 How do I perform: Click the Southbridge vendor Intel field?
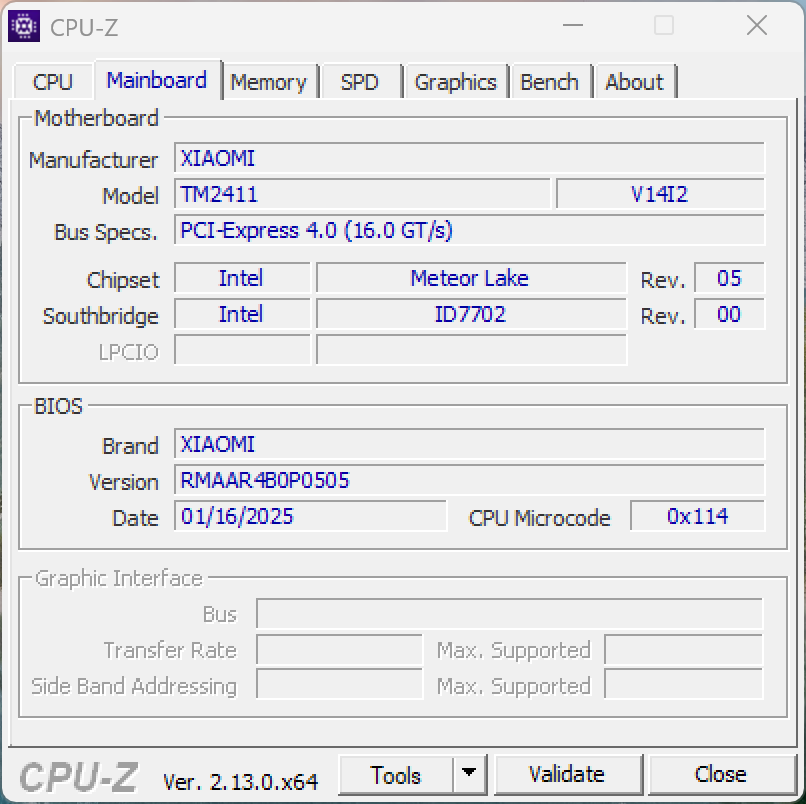click(242, 314)
